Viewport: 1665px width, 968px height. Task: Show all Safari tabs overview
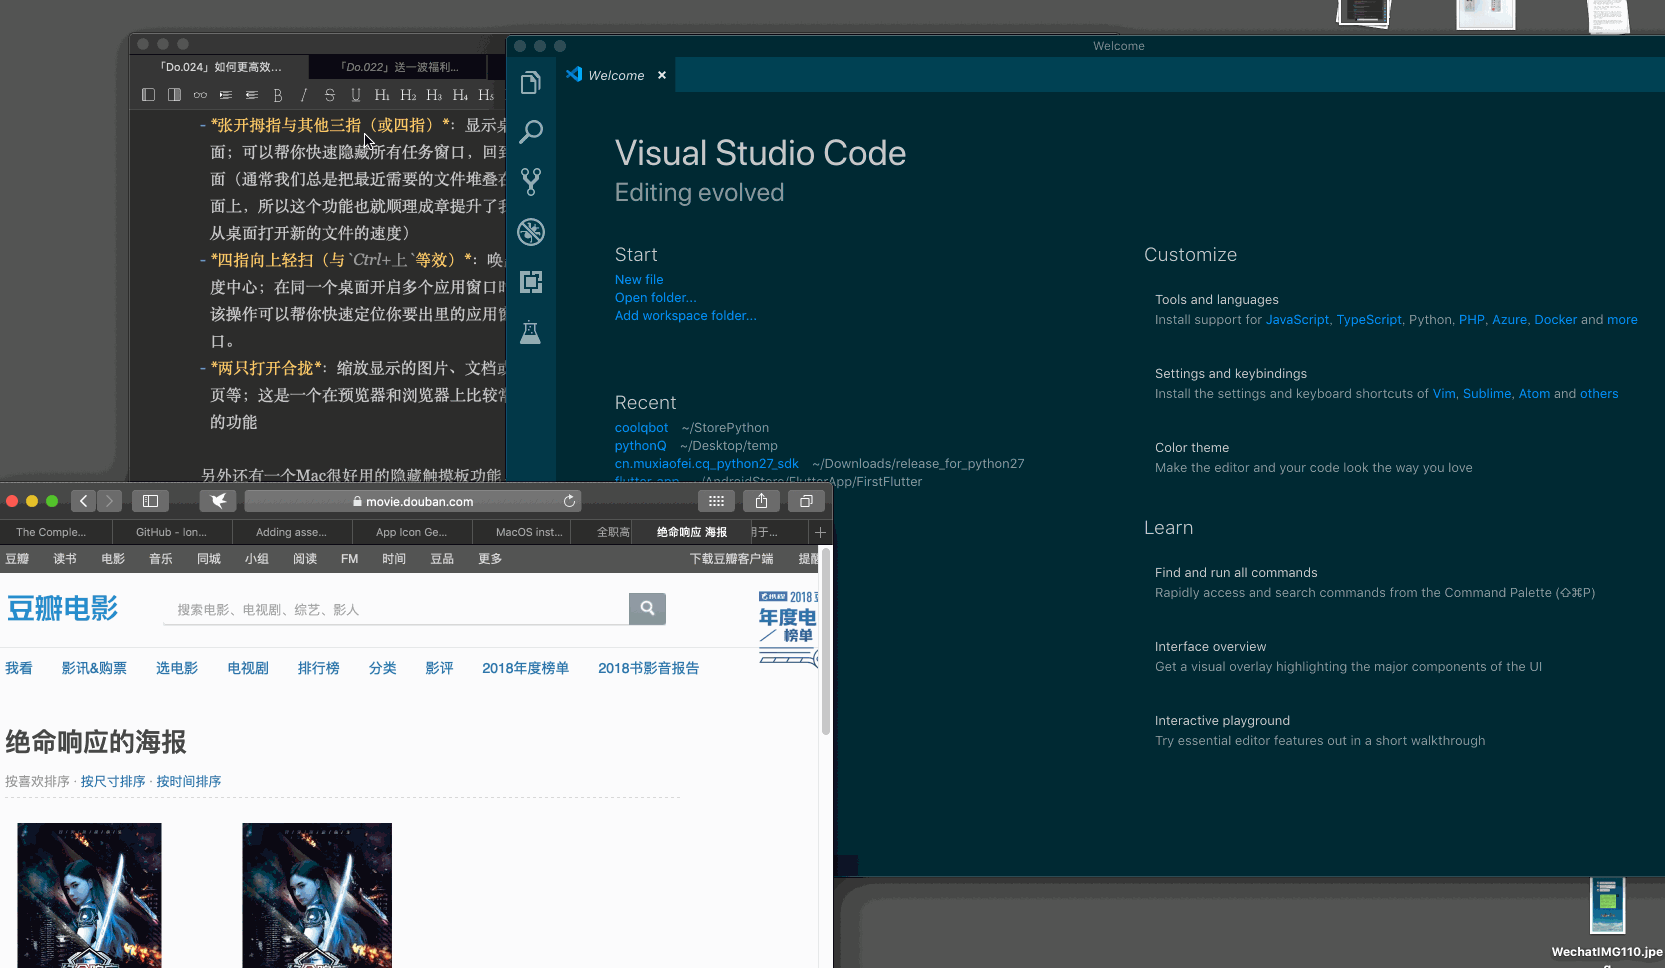(806, 501)
